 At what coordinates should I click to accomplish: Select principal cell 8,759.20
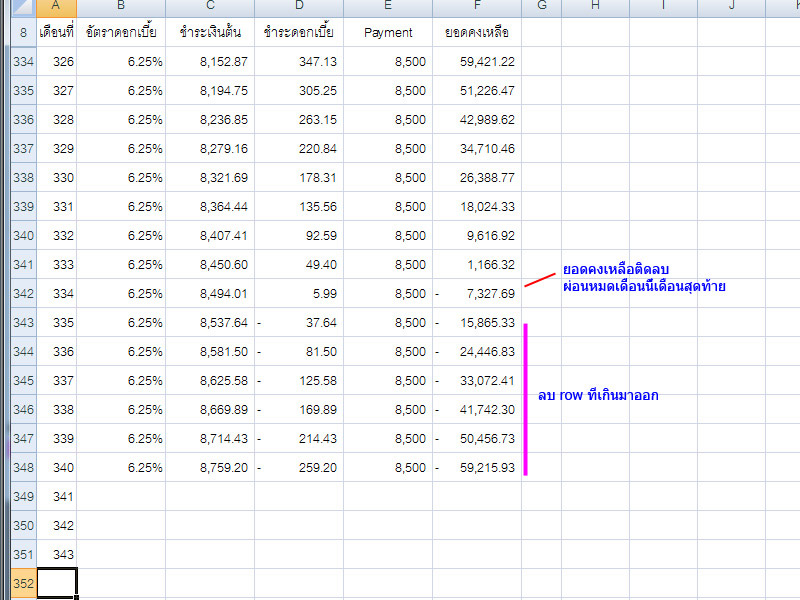click(x=210, y=467)
